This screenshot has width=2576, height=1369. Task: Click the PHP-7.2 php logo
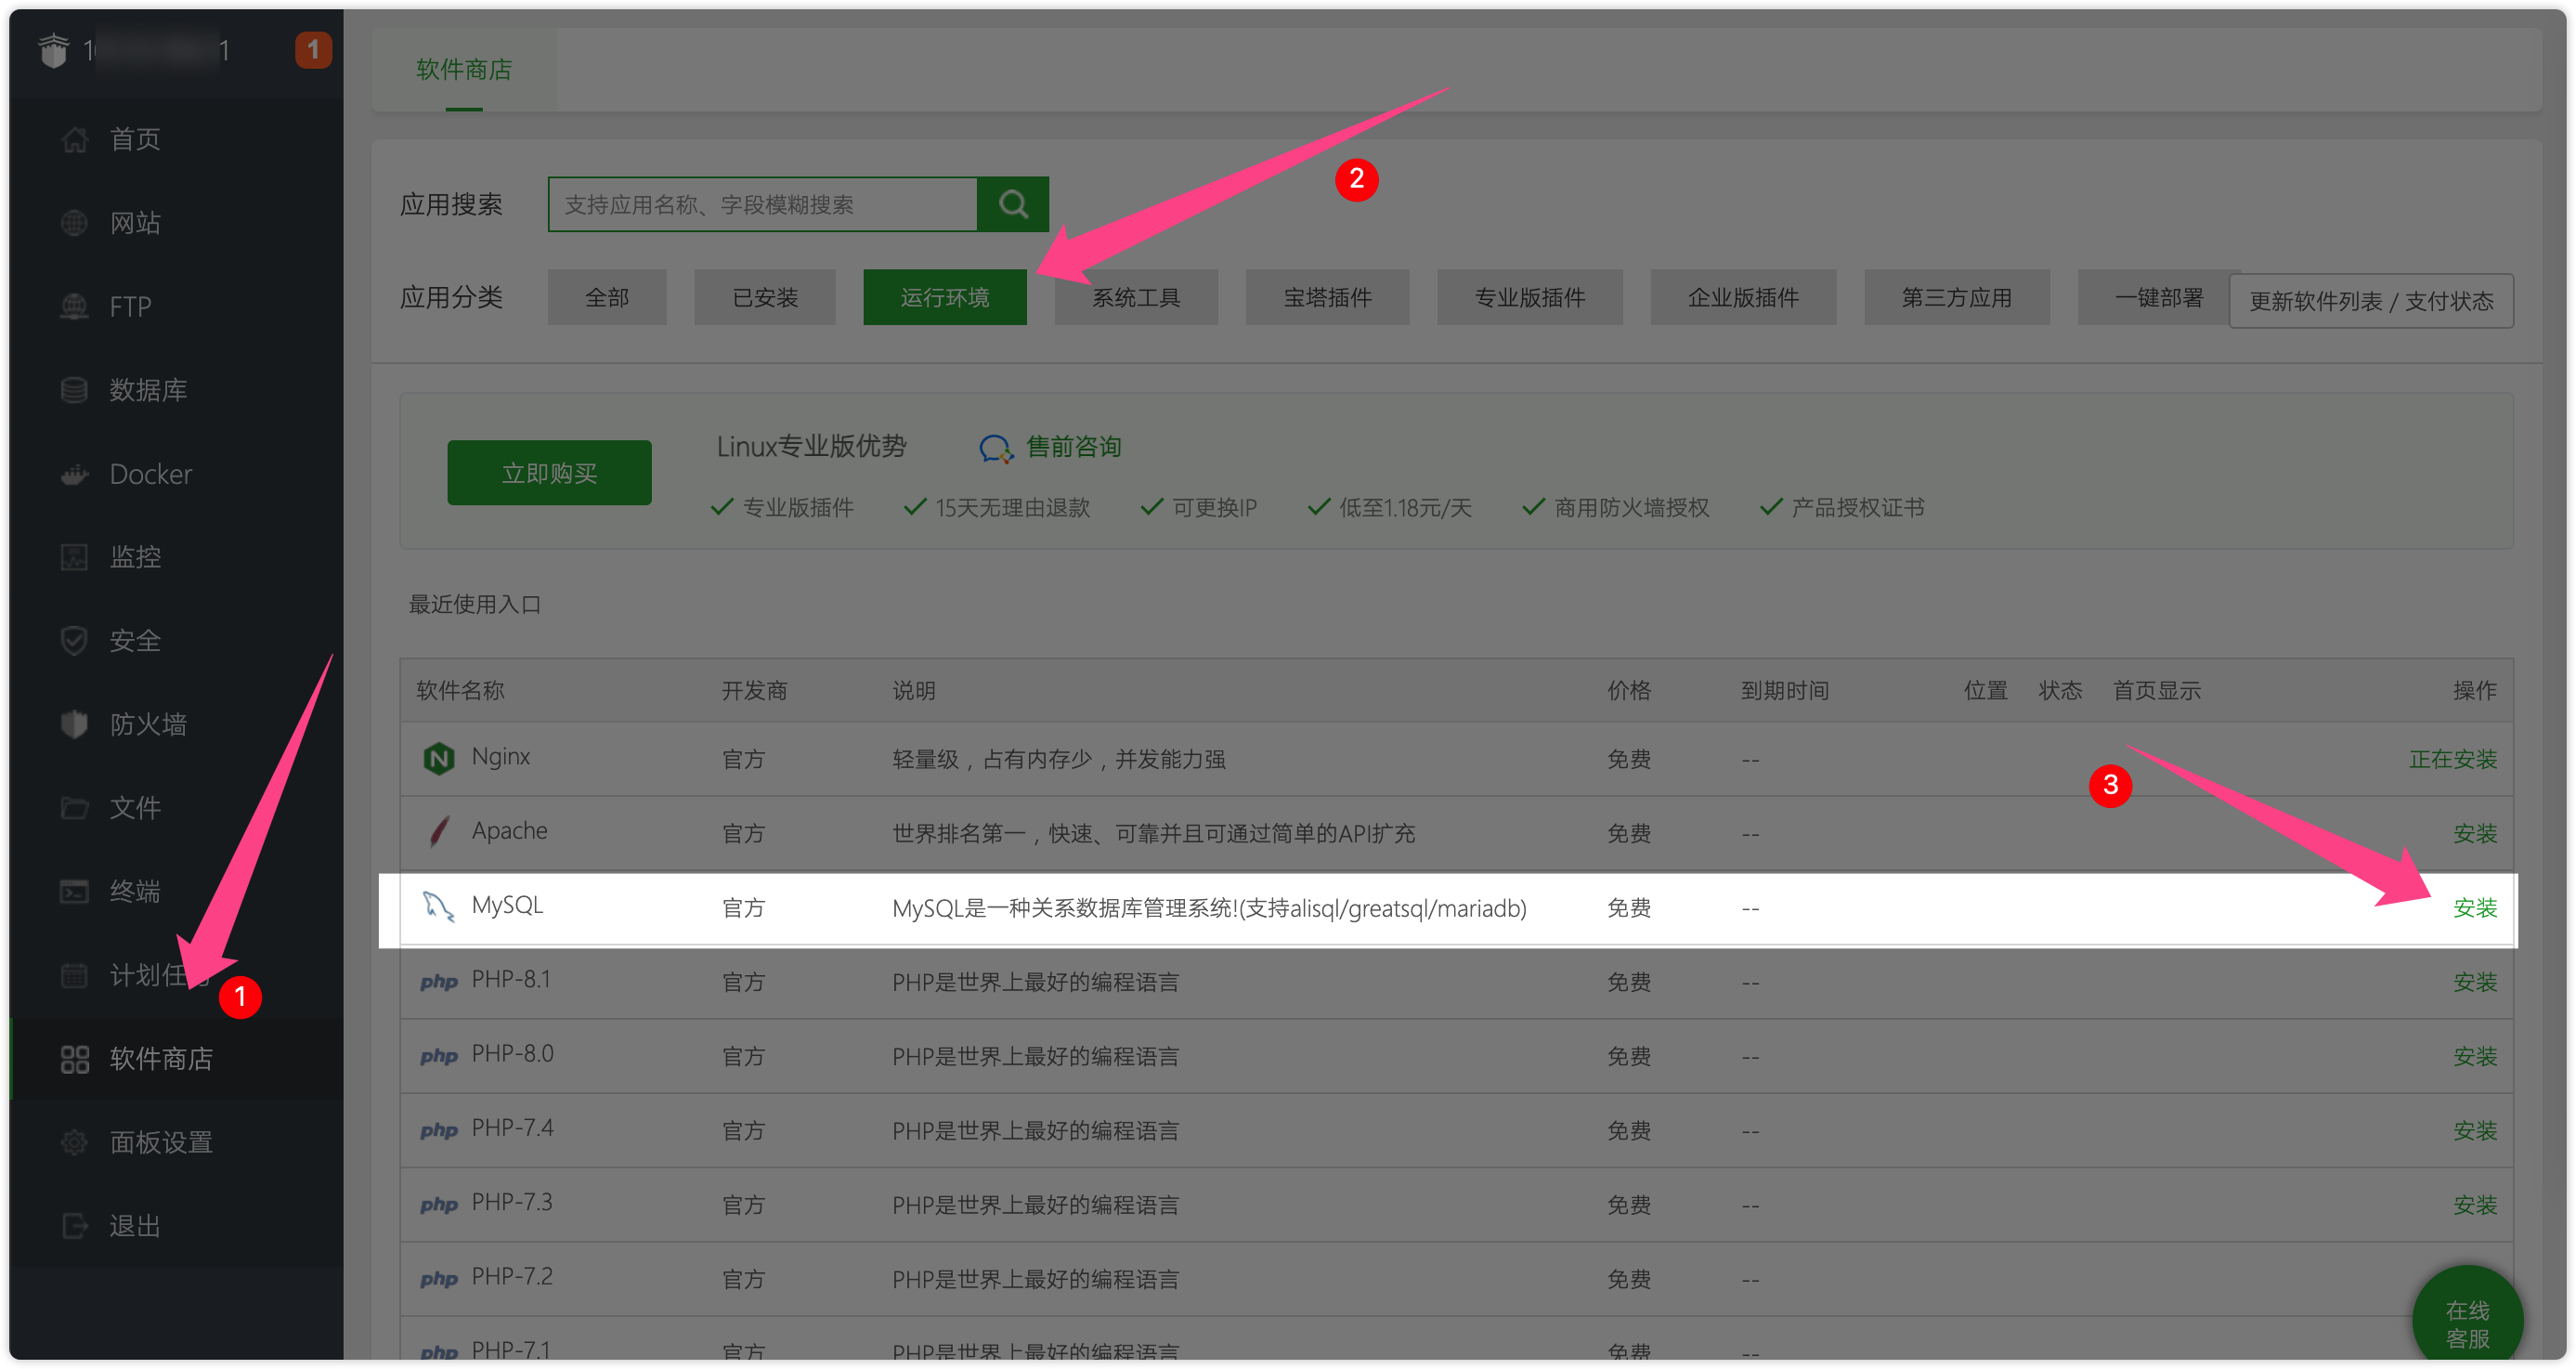click(x=439, y=1279)
